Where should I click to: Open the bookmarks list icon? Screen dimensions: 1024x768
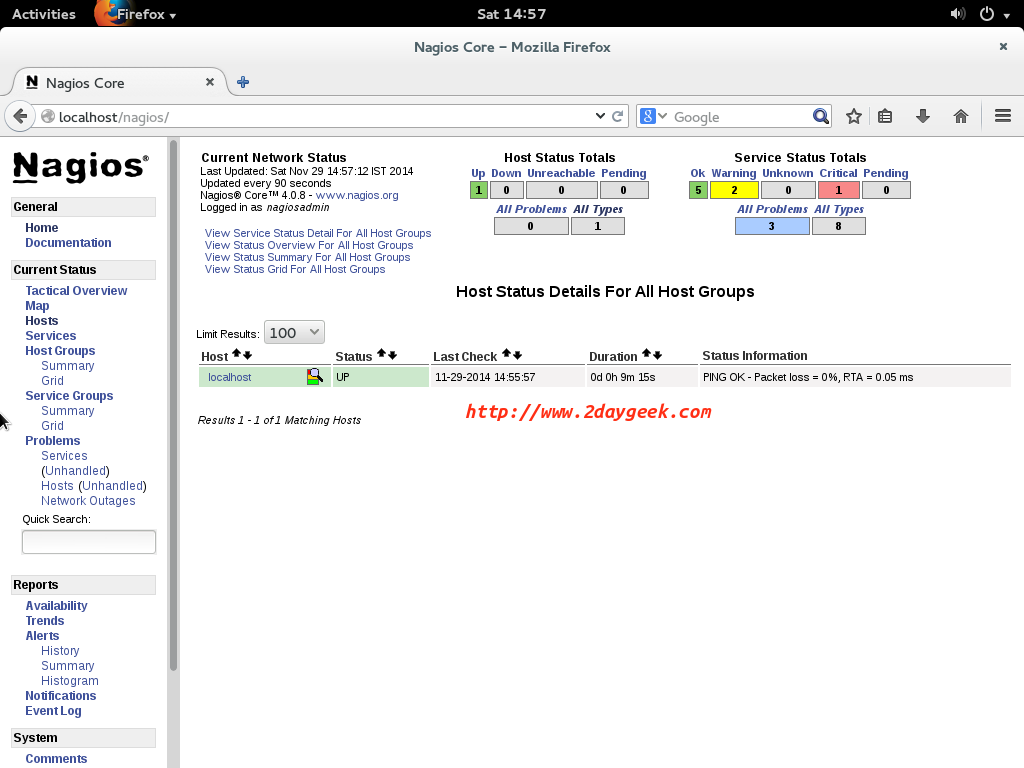click(x=885, y=116)
